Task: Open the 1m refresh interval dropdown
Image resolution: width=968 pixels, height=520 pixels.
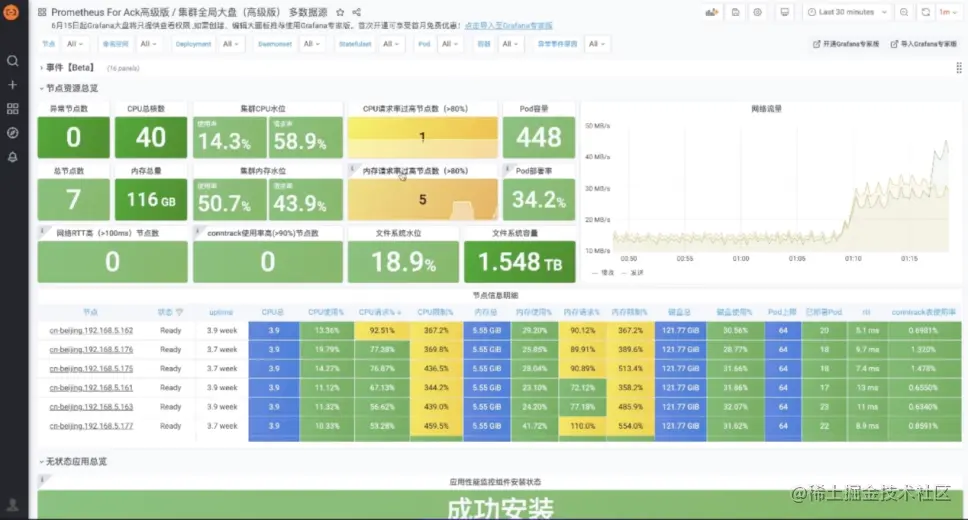Action: coord(948,12)
